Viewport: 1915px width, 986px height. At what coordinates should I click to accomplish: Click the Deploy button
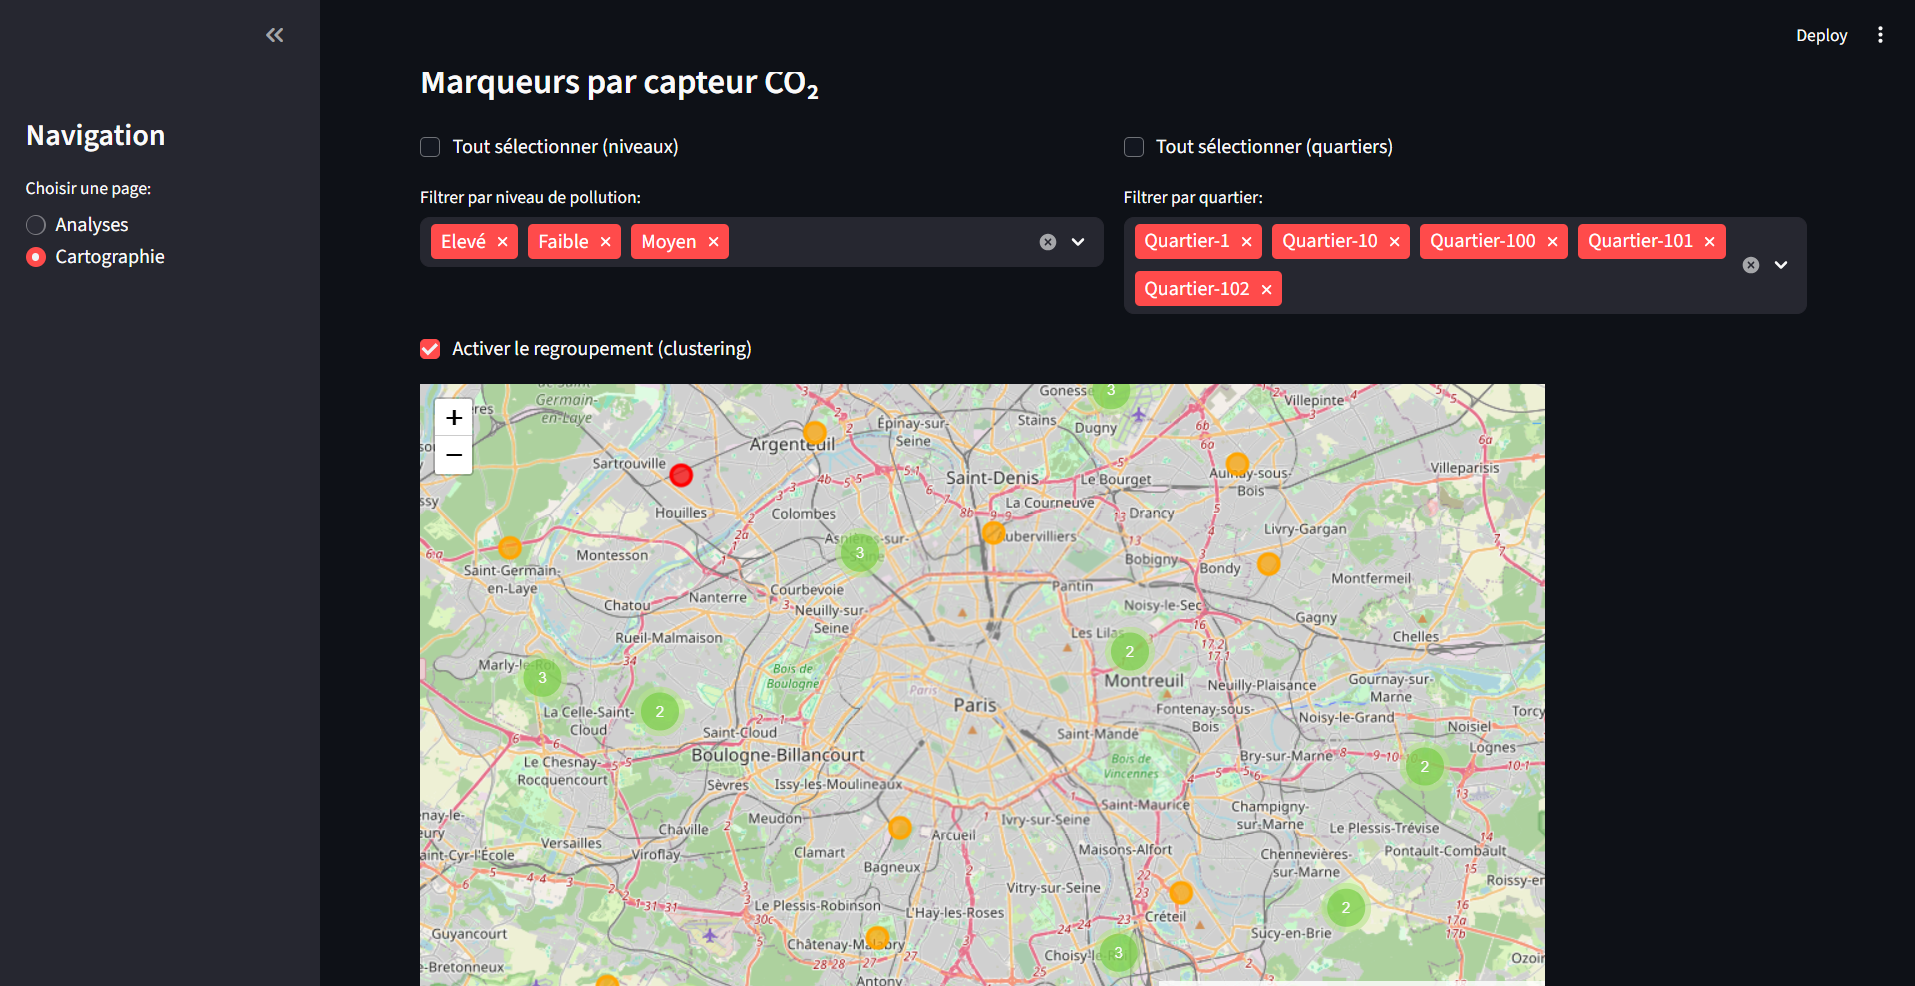click(1820, 35)
